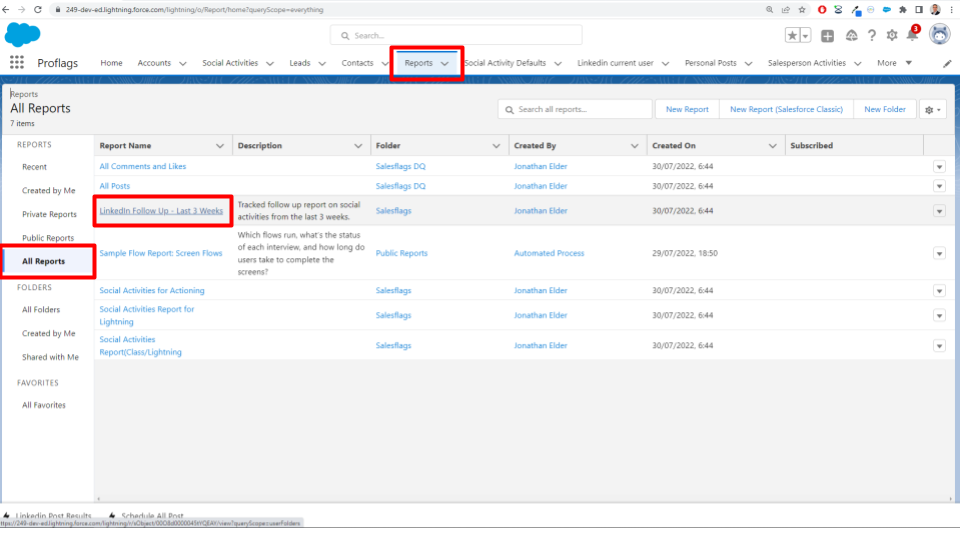Select Public Reports in sidebar
This screenshot has width=960, height=540.
[x=48, y=238]
